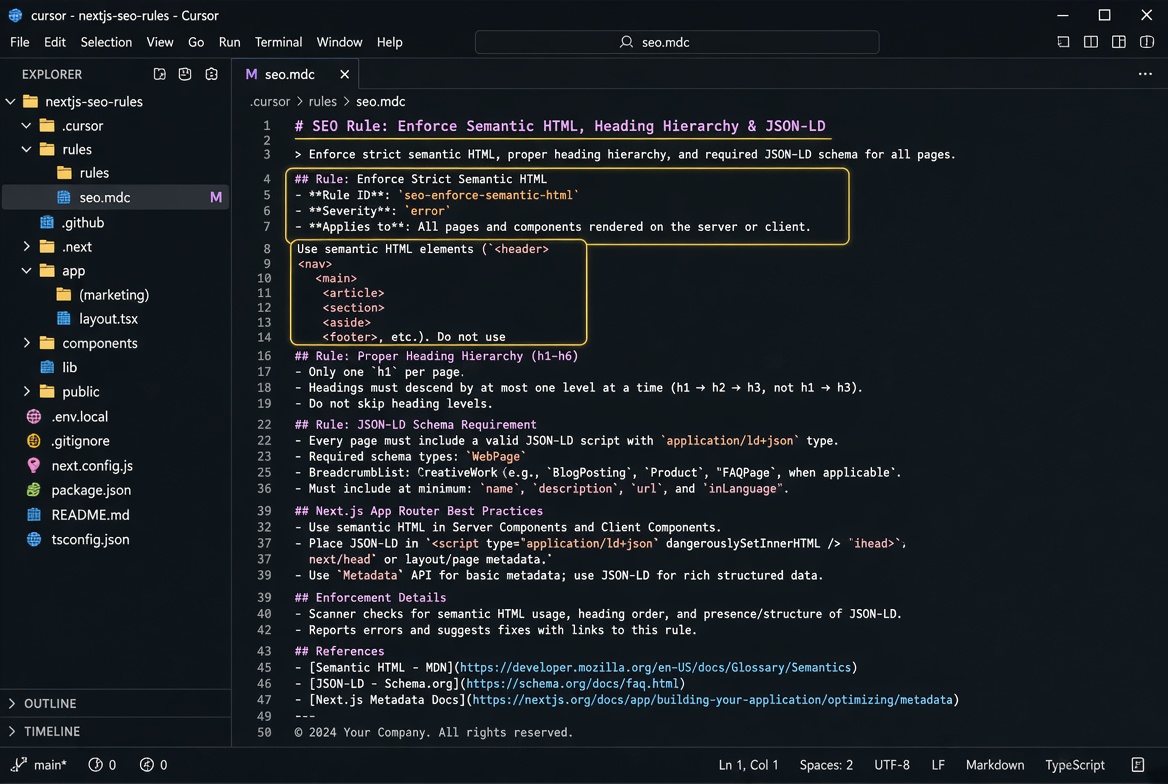Open the errors count indicator in status bar
The image size is (1168, 784).
(x=102, y=765)
